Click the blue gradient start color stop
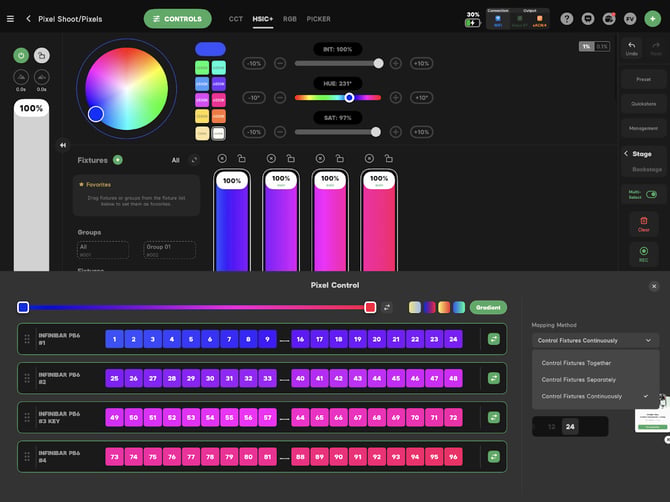This screenshot has height=502, width=670. (x=23, y=307)
